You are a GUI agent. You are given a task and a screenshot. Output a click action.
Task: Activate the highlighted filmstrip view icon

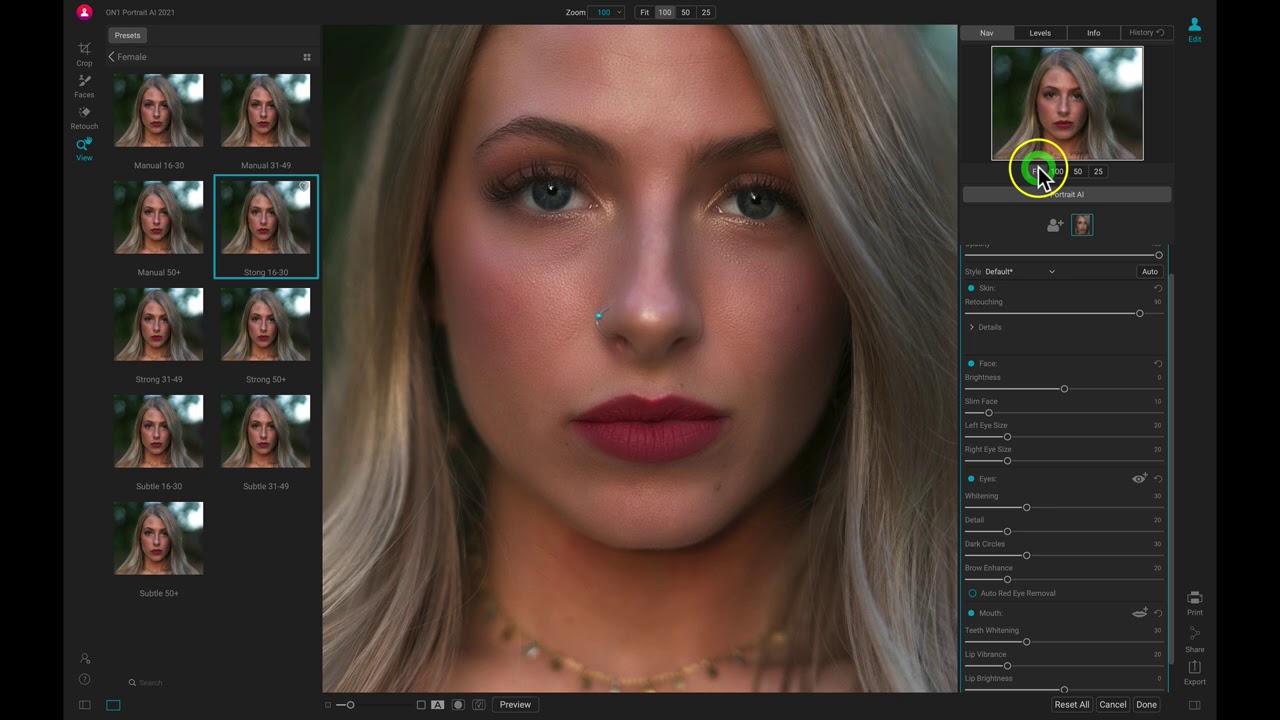click(x=113, y=705)
